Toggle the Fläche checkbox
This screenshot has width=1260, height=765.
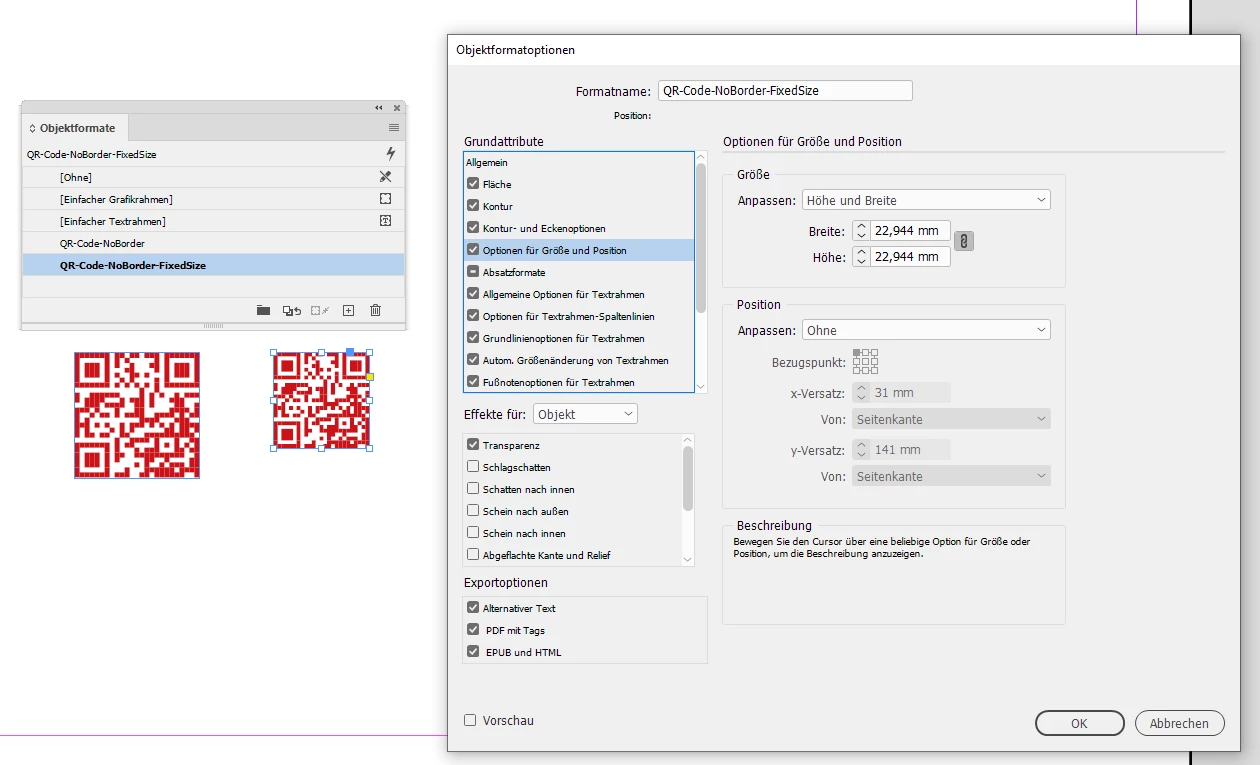(473, 184)
